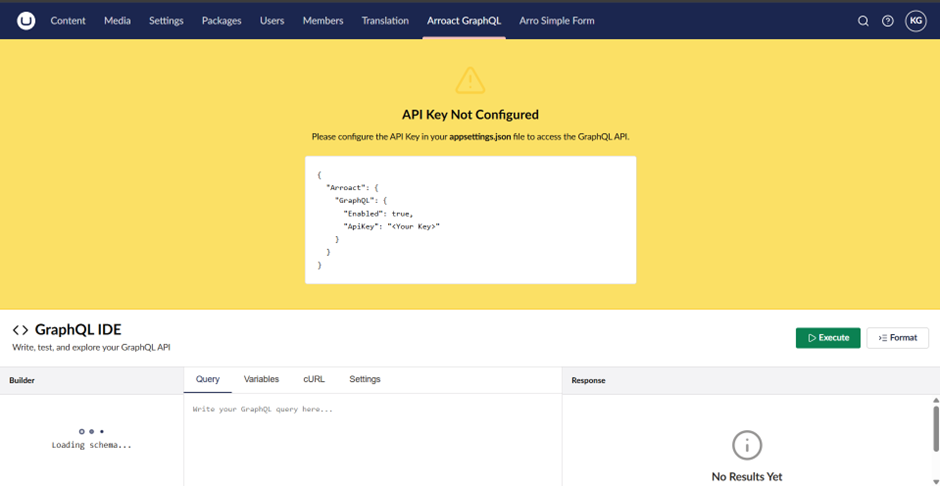Navigate to the Packages section
Image resolution: width=940 pixels, height=486 pixels.
click(x=222, y=21)
